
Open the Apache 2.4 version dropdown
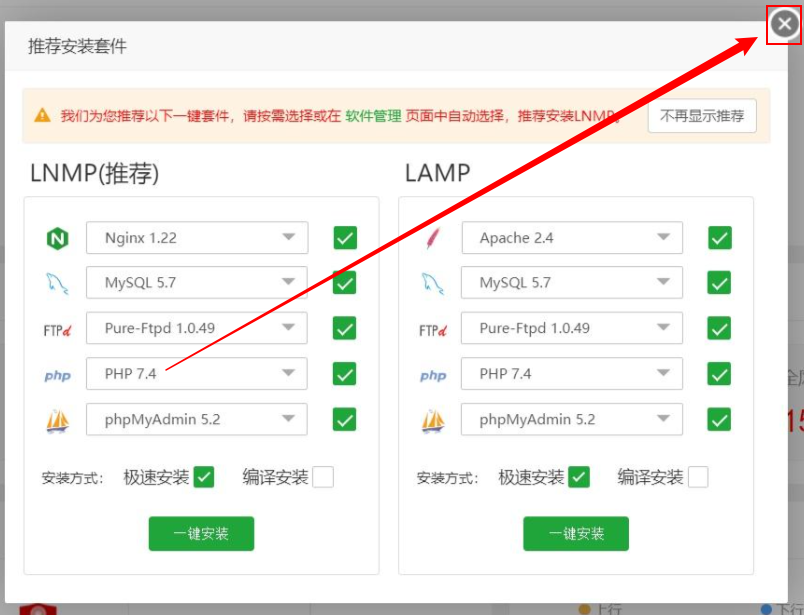tap(571, 238)
